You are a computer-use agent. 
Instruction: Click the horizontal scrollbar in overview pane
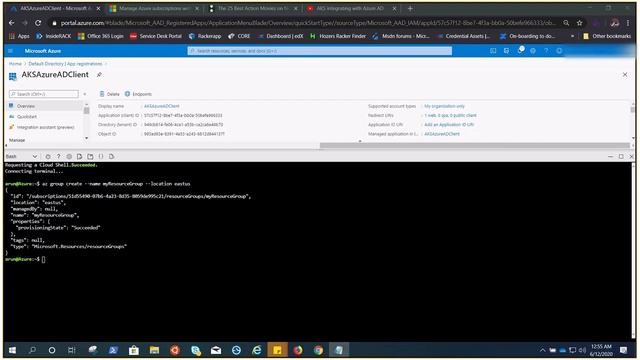coord(475,146)
